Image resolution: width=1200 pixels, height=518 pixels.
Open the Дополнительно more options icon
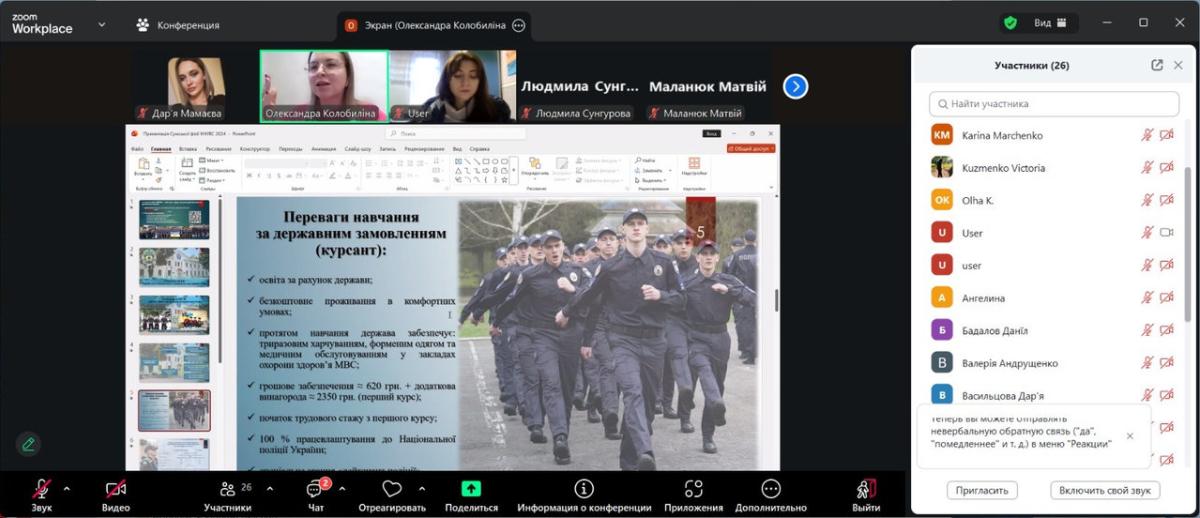[770, 489]
